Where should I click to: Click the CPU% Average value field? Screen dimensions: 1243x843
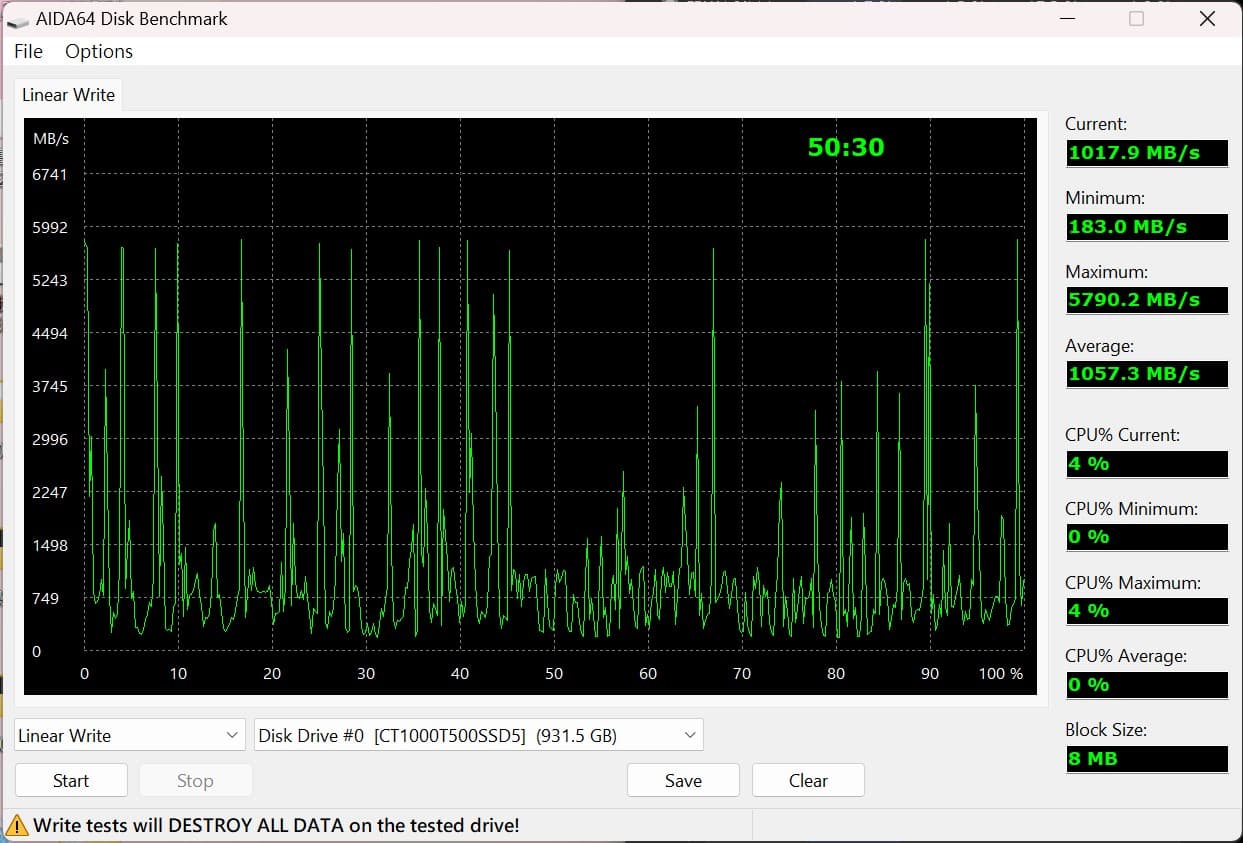click(x=1147, y=685)
